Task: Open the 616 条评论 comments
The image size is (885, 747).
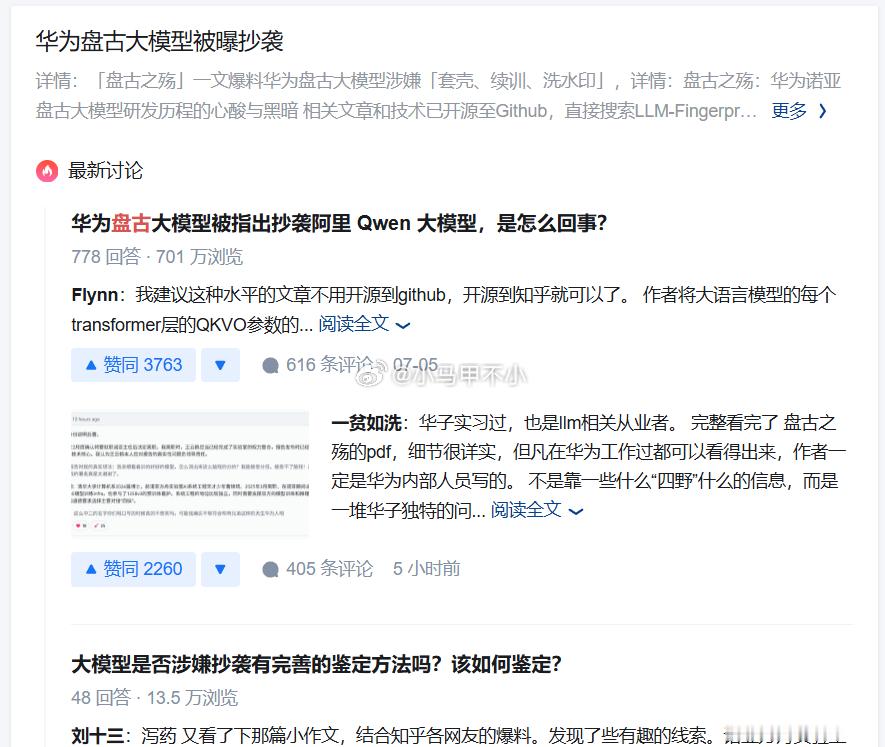Action: [x=329, y=365]
